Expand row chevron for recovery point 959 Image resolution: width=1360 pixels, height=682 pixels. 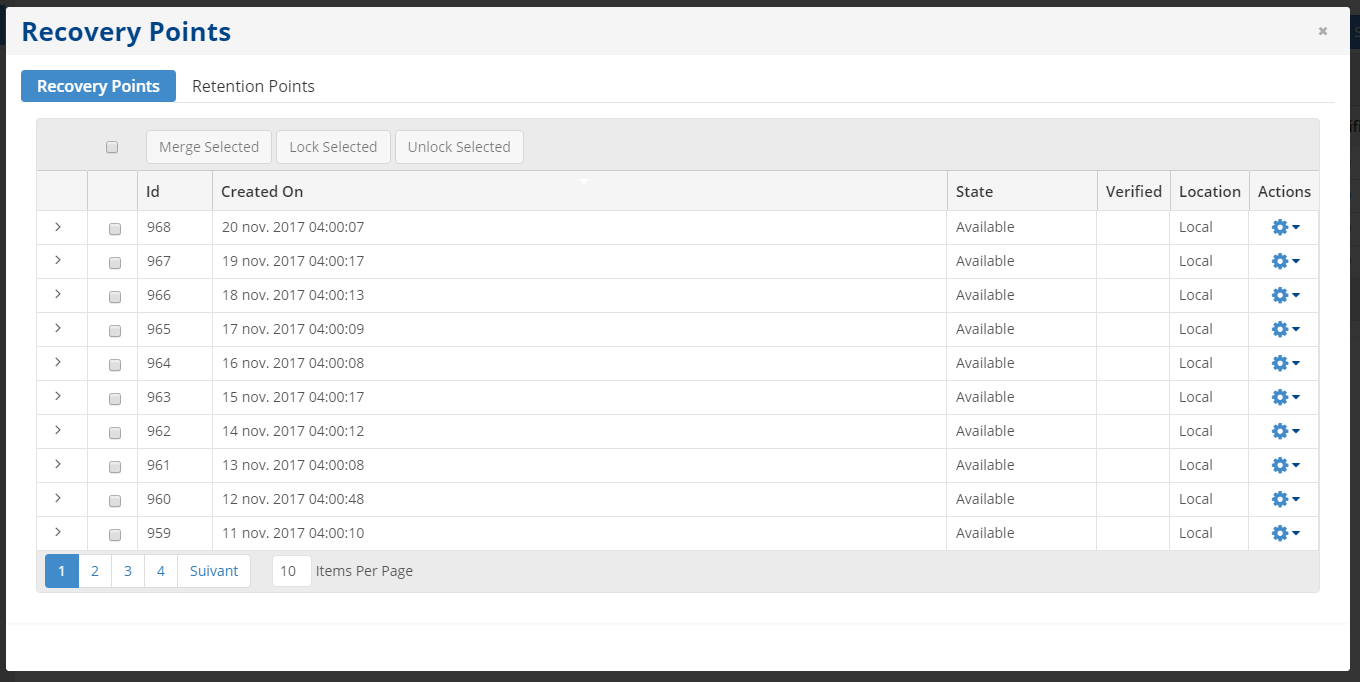(x=58, y=533)
